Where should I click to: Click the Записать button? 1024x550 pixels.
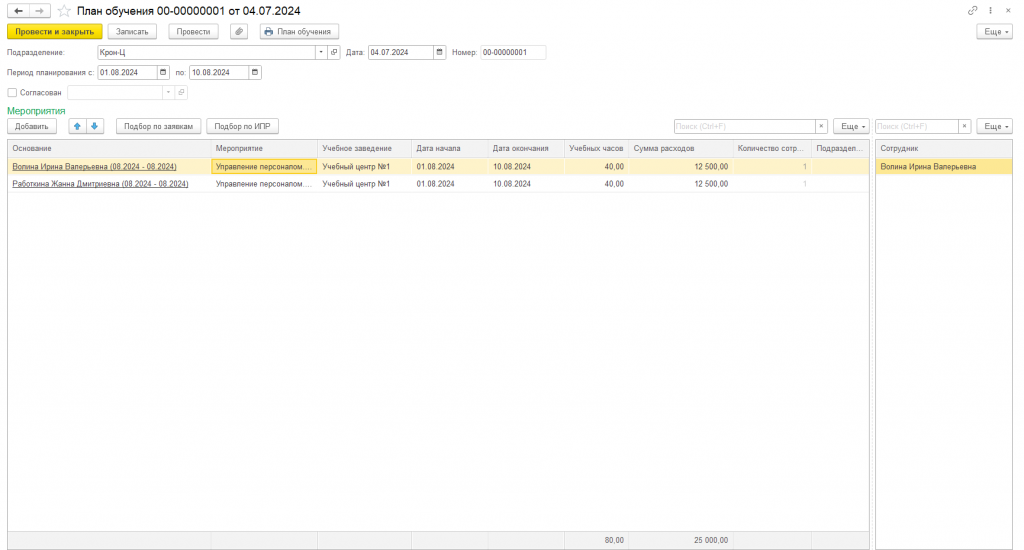132,31
